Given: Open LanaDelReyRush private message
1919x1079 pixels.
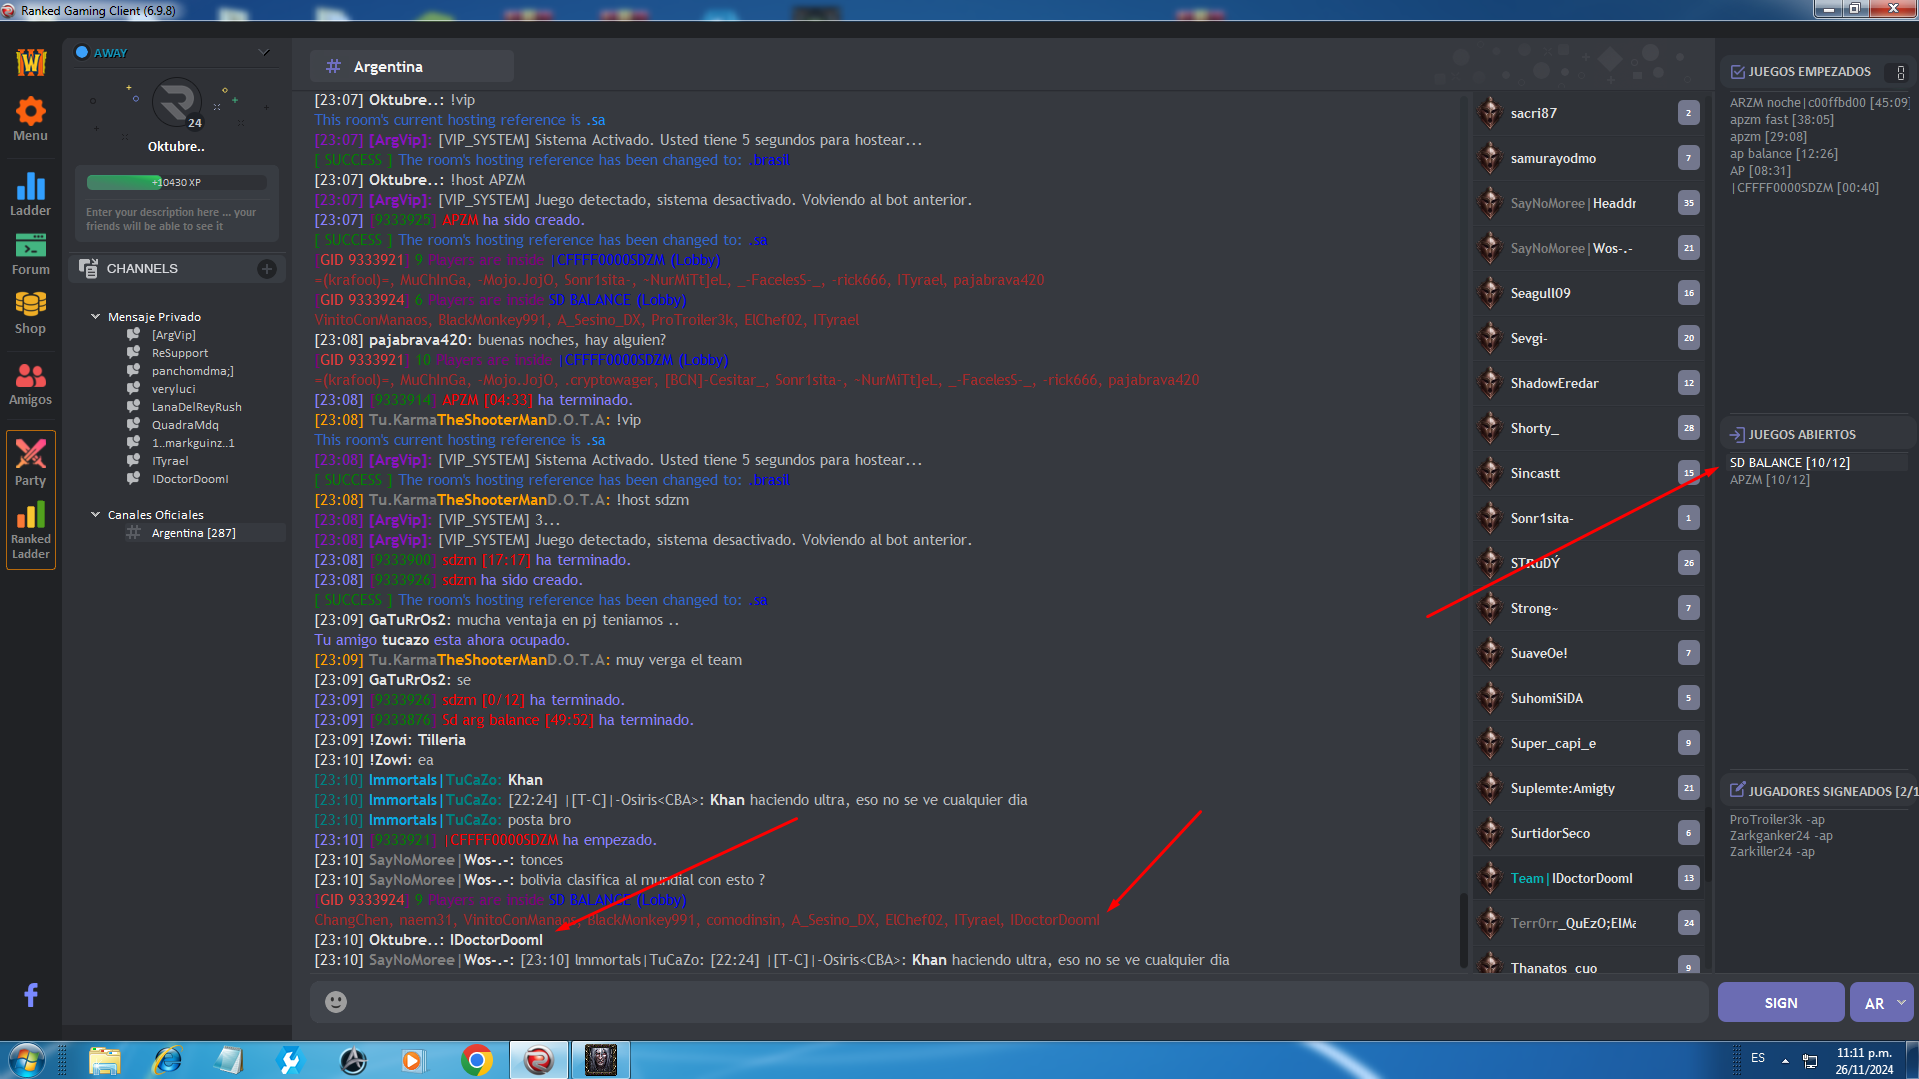Looking at the screenshot, I should pos(196,407).
